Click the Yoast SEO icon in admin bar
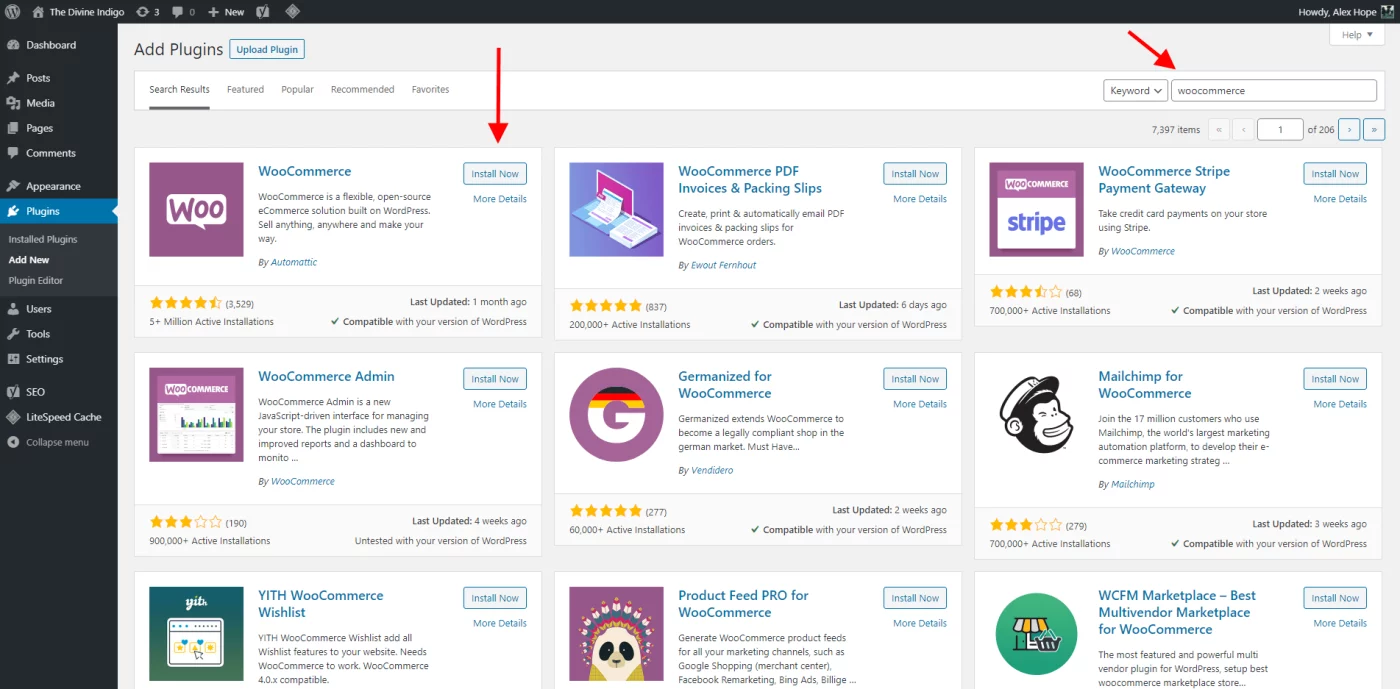This screenshot has width=1400, height=689. coord(262,12)
